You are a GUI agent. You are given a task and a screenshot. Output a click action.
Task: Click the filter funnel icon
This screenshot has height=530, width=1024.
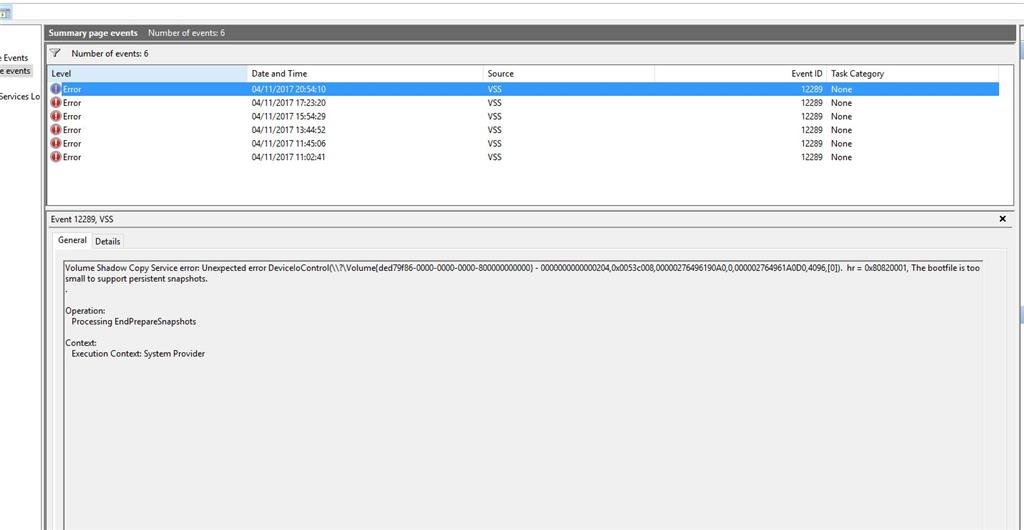(56, 53)
